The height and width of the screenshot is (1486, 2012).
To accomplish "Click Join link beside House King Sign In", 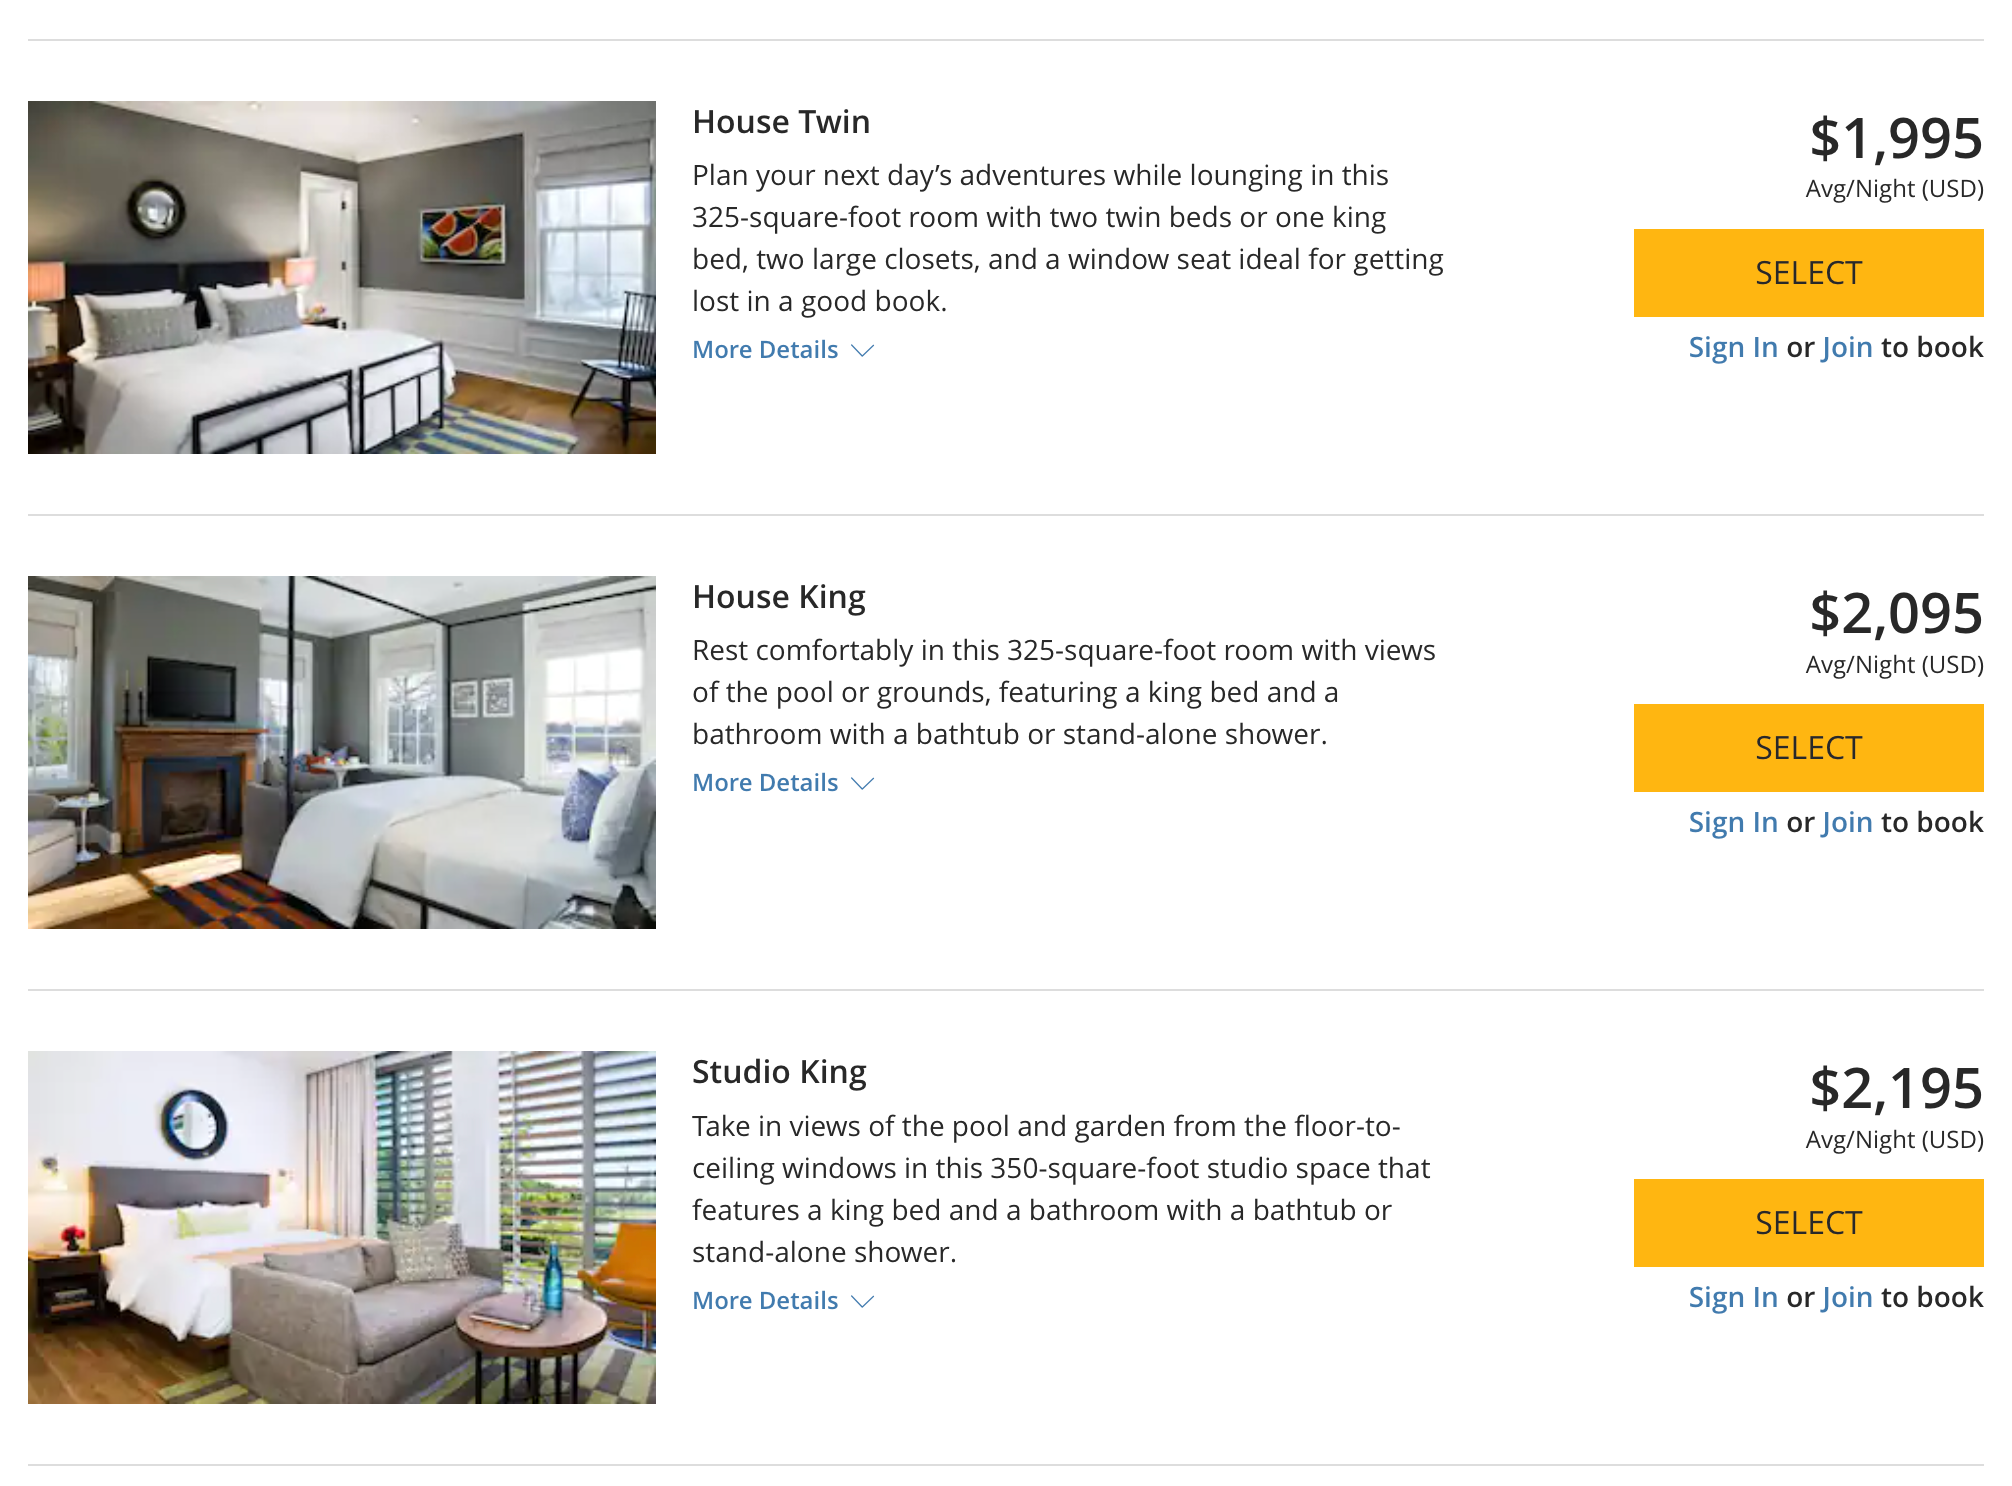I will point(1847,821).
